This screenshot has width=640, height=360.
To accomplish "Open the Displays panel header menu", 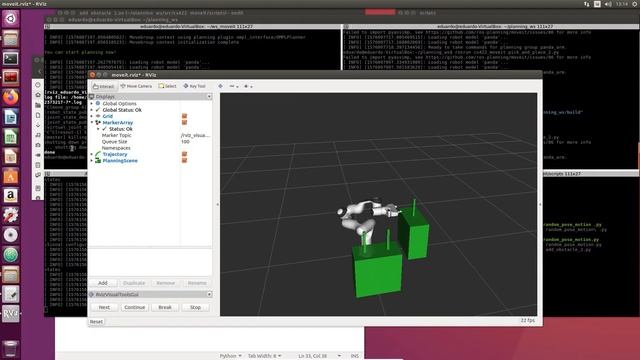I will [209, 97].
